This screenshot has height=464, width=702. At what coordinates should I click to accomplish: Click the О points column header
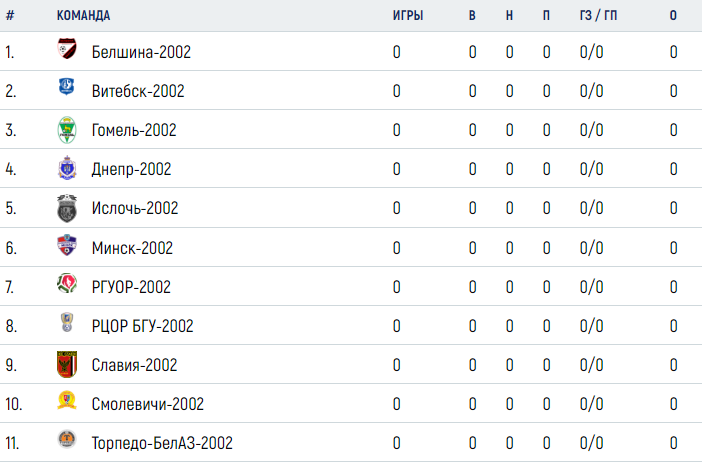673,16
